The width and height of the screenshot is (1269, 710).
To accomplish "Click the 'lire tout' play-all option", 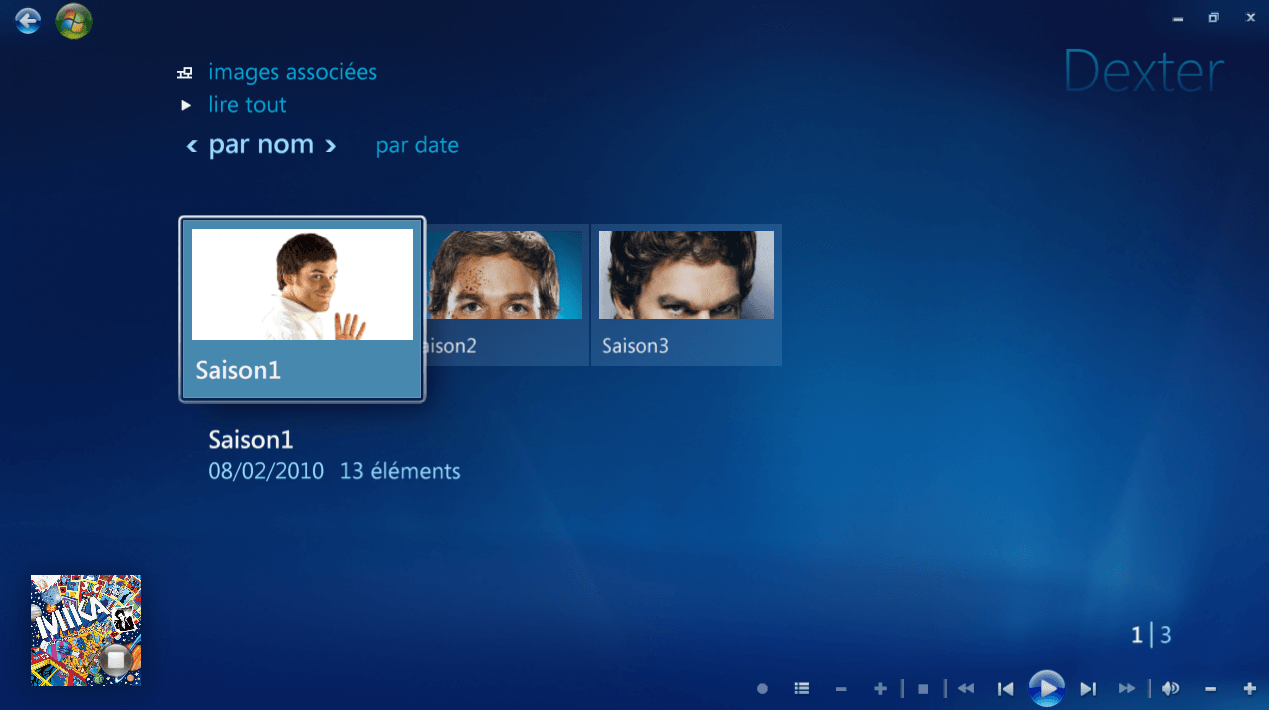I will tap(247, 105).
